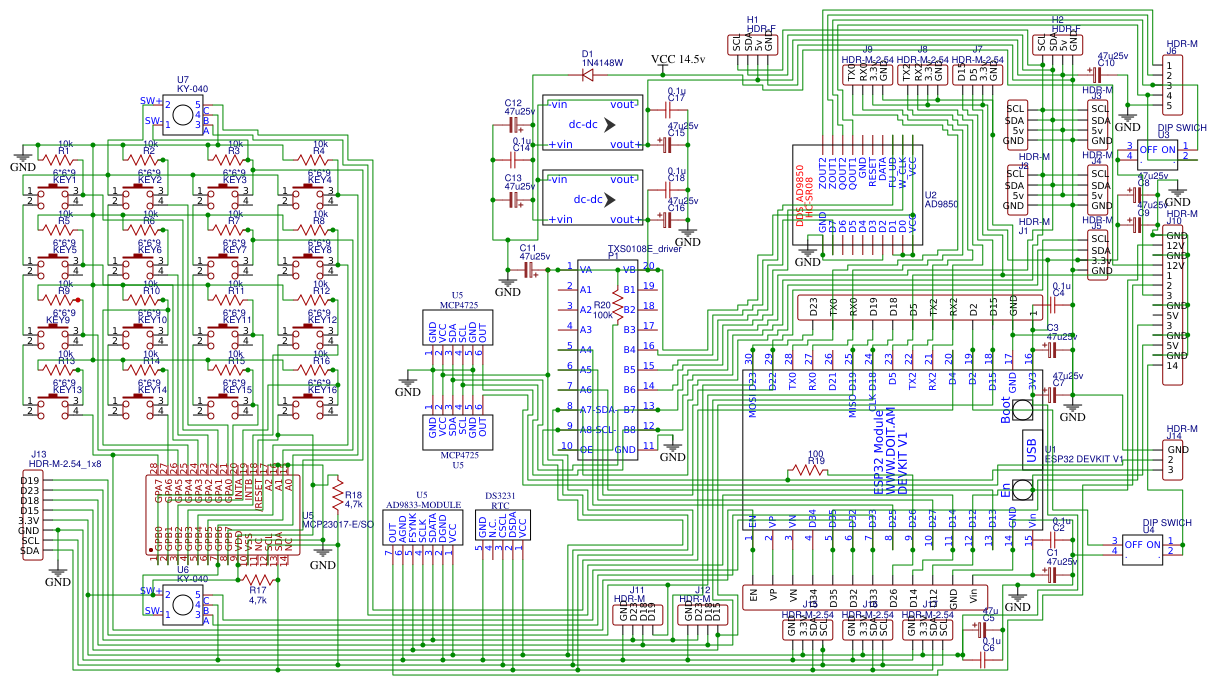Select the R17 4,7k resistor symbol

[257, 578]
